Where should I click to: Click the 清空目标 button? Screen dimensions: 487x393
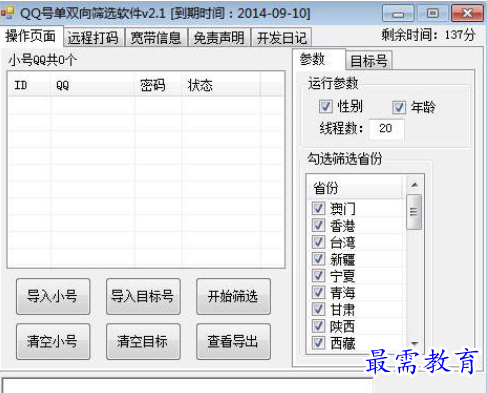pyautogui.click(x=143, y=341)
